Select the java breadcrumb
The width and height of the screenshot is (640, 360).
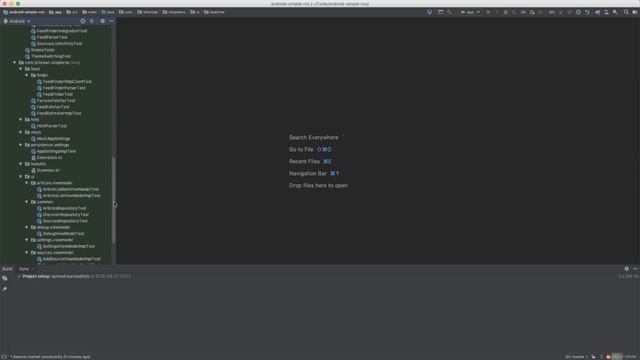[x=108, y=12]
